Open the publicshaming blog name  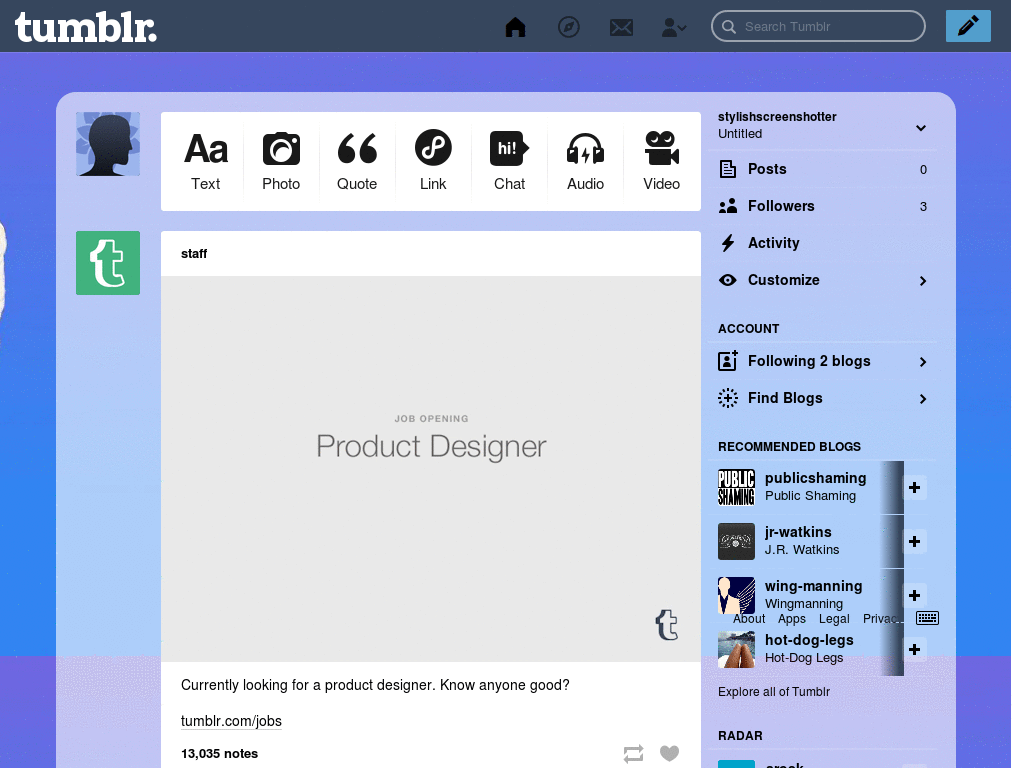pos(815,478)
